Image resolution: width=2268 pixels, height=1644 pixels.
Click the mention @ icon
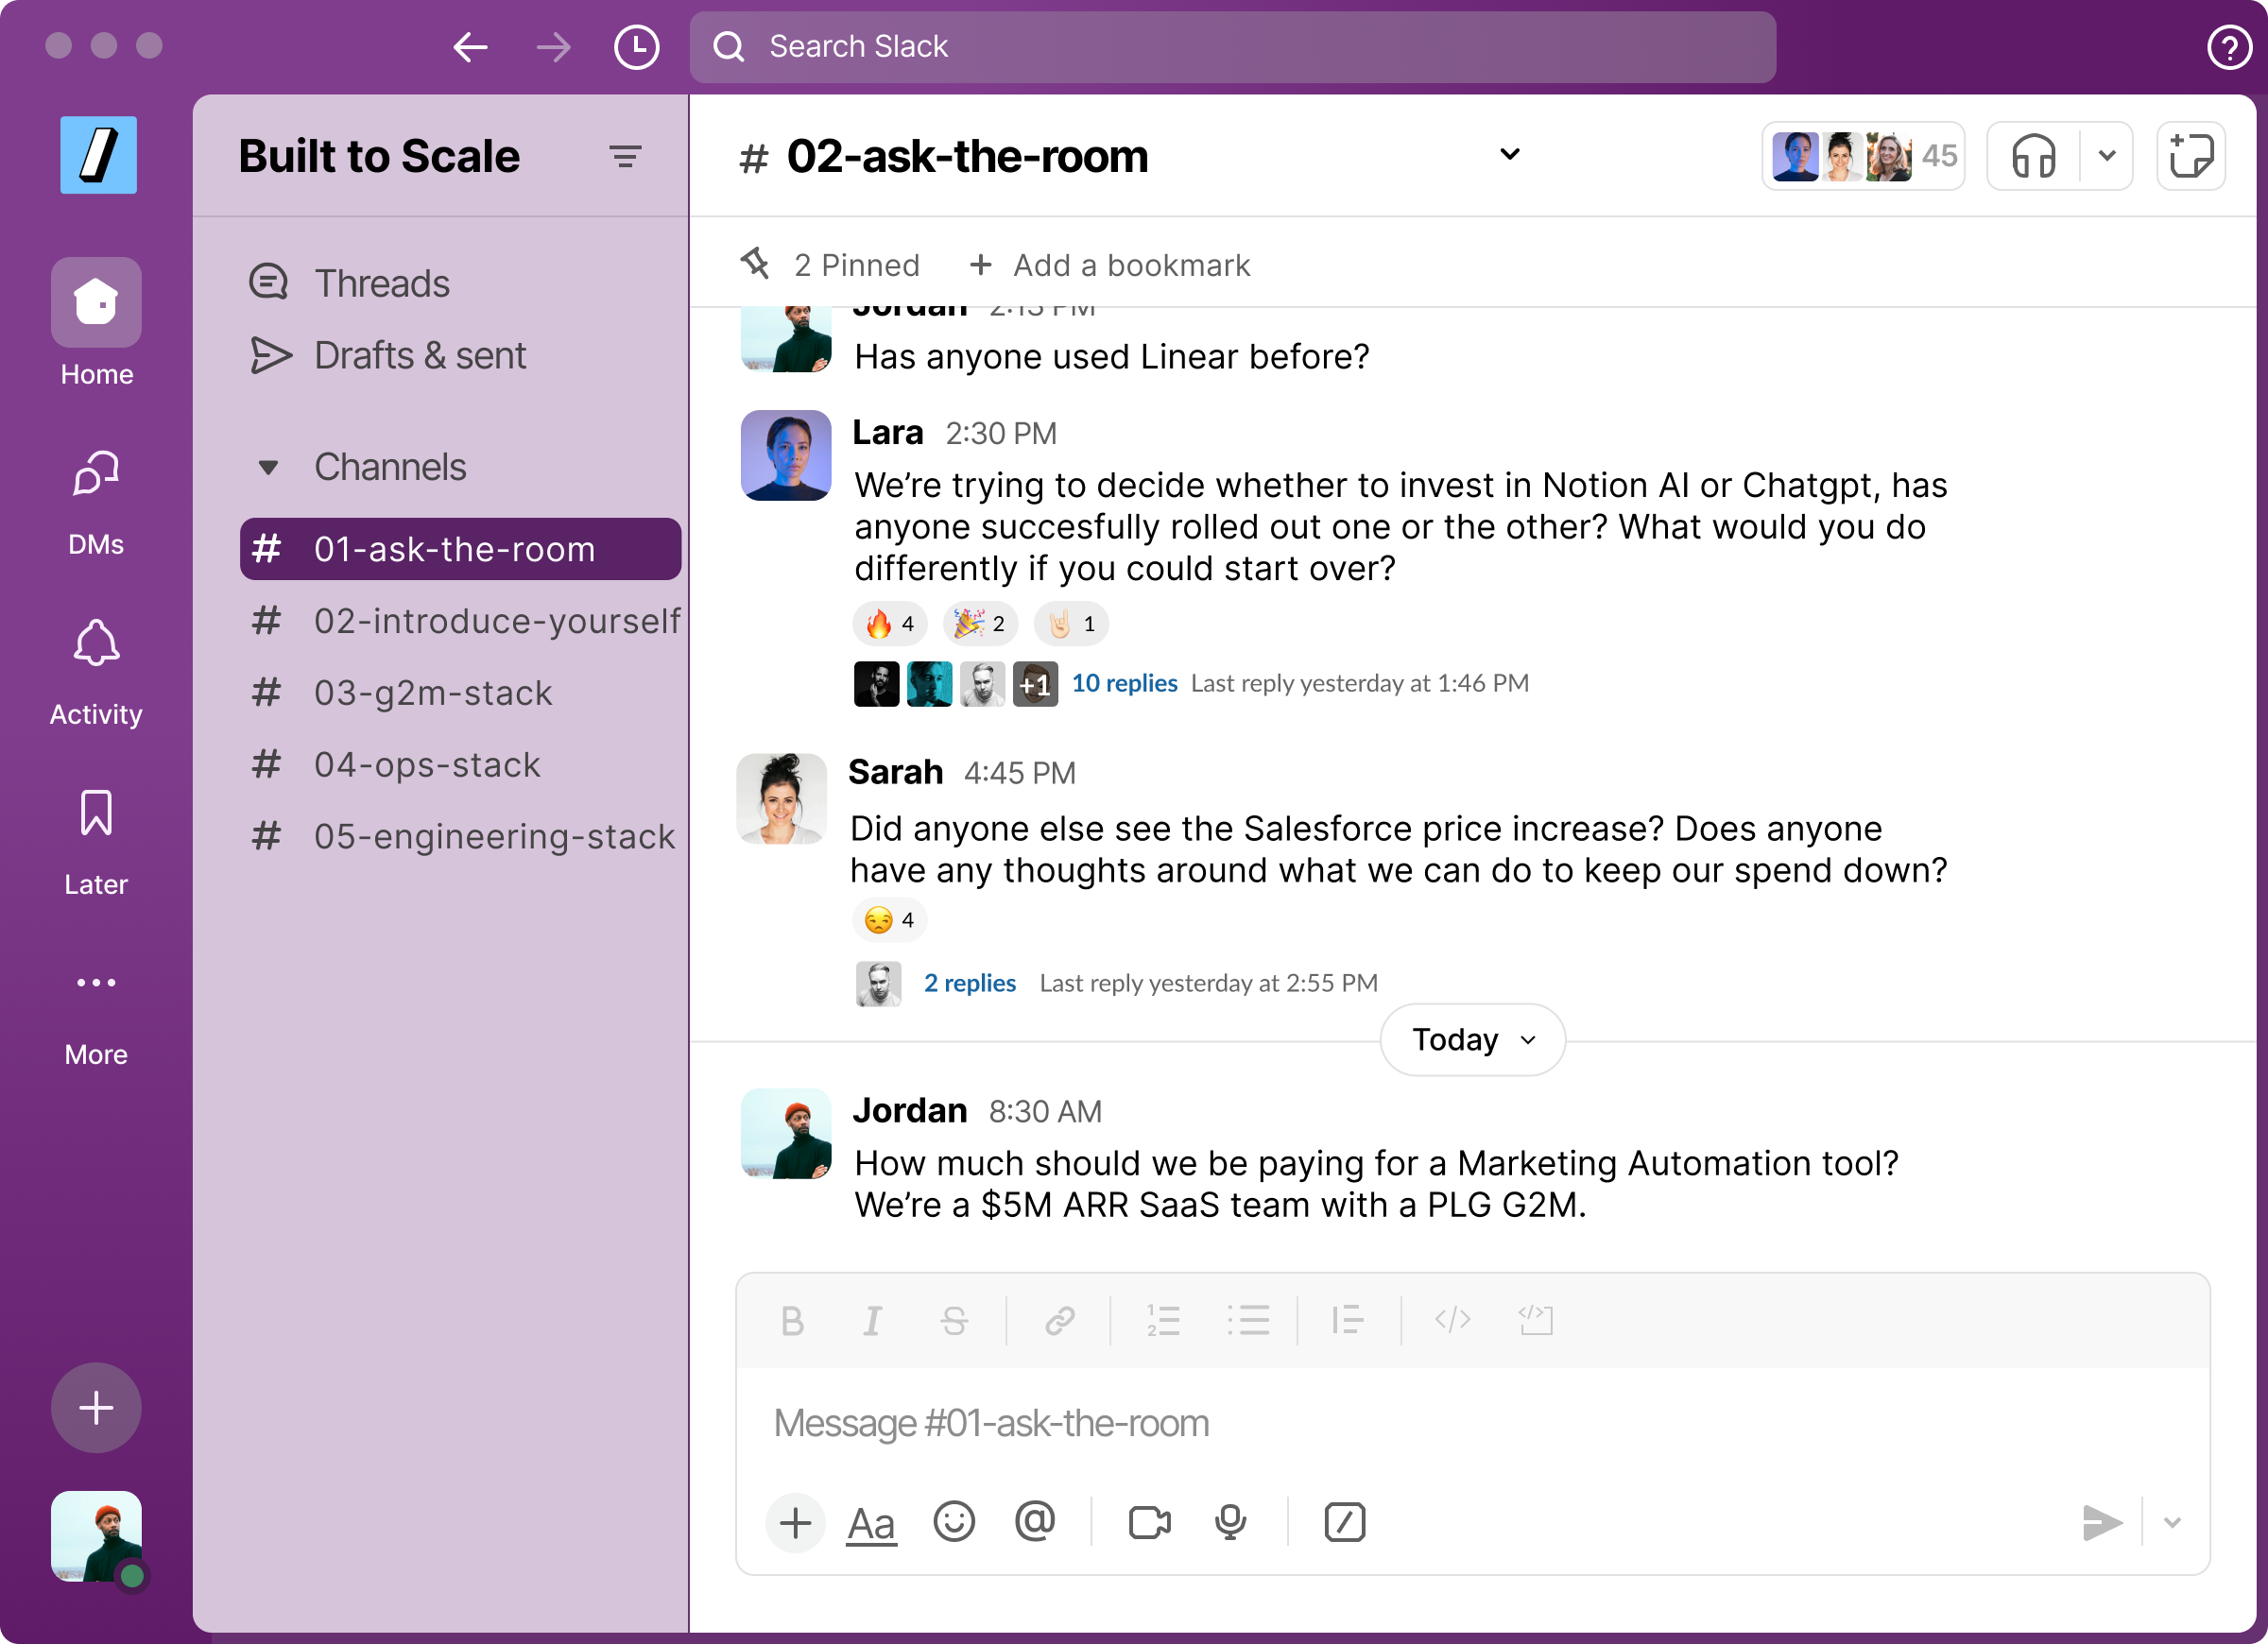(x=1034, y=1522)
